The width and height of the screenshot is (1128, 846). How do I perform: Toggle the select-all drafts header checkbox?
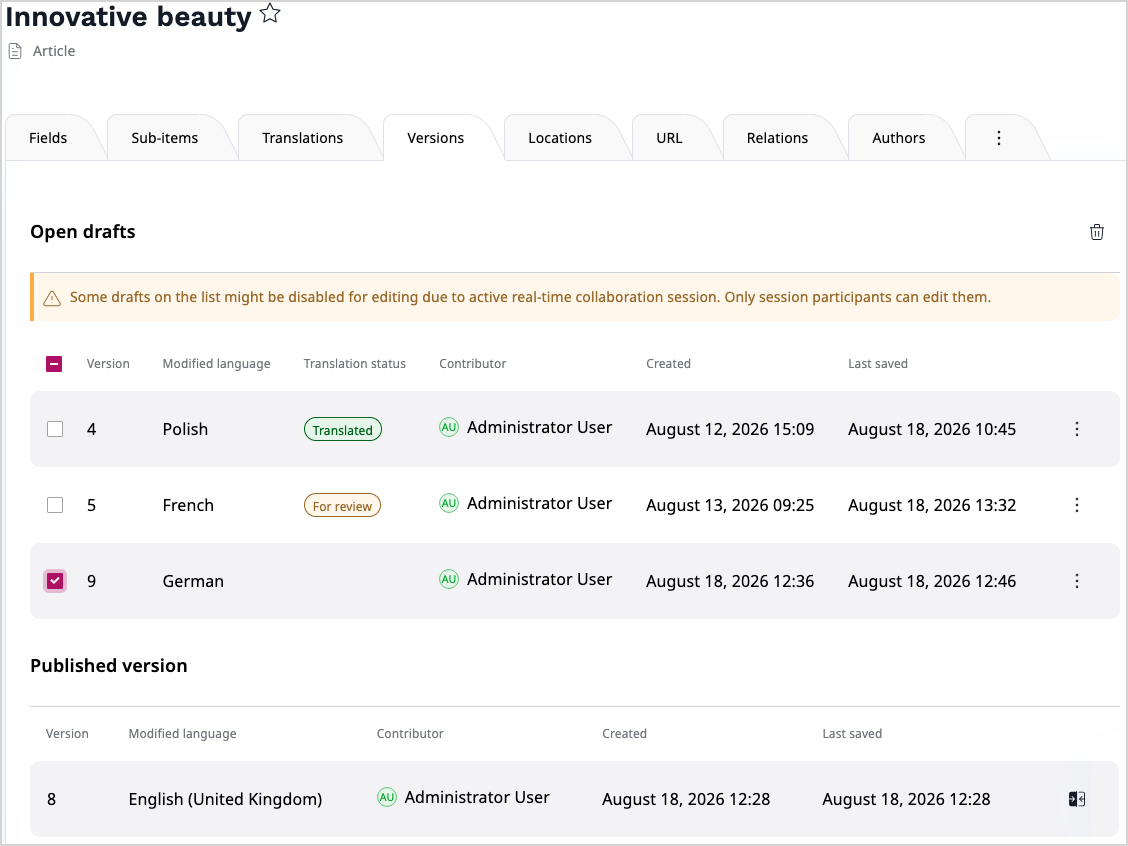tap(54, 364)
